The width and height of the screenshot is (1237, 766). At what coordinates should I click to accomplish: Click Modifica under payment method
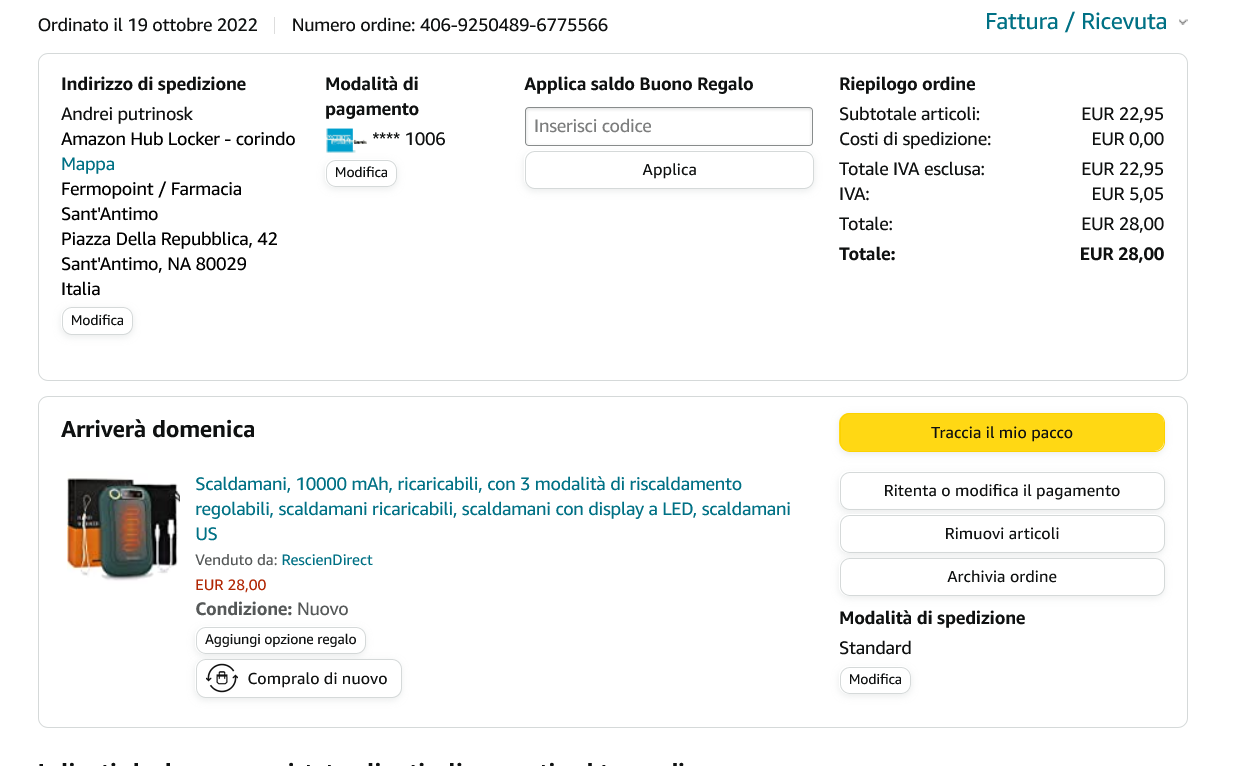click(x=361, y=173)
